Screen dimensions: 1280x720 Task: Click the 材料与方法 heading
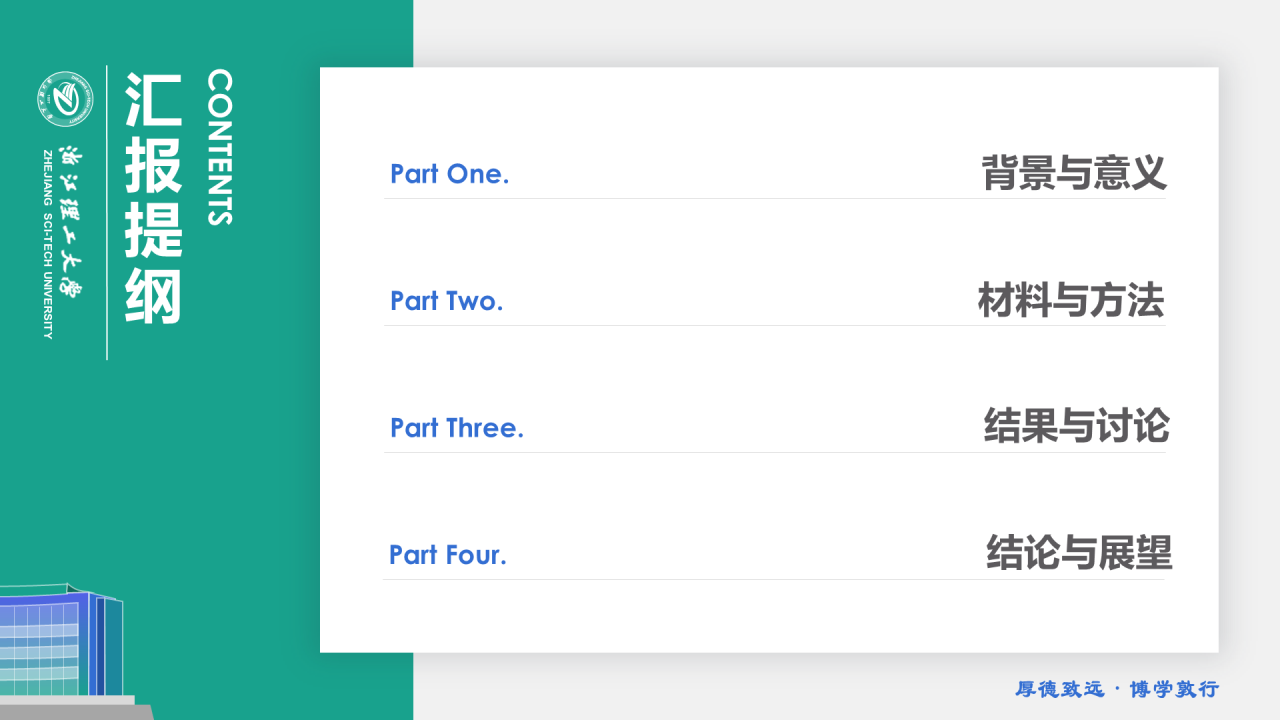click(x=1071, y=300)
